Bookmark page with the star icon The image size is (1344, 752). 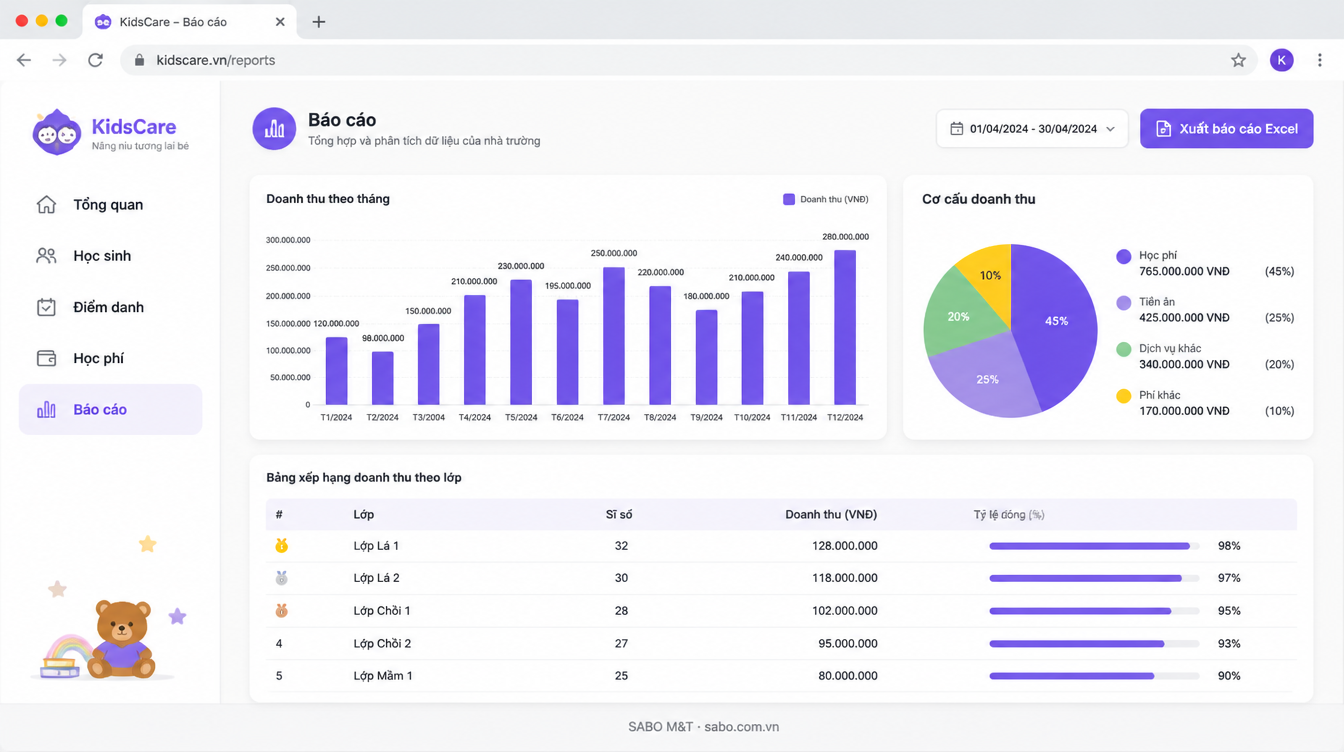(1238, 60)
